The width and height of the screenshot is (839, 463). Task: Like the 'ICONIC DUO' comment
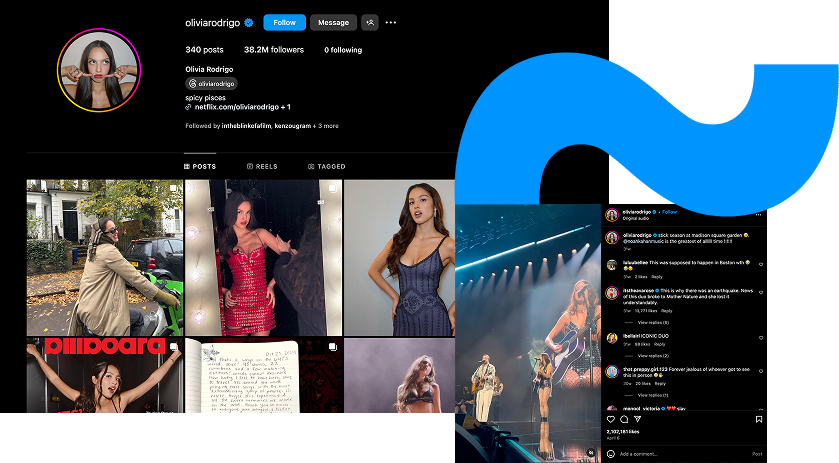coord(761,338)
